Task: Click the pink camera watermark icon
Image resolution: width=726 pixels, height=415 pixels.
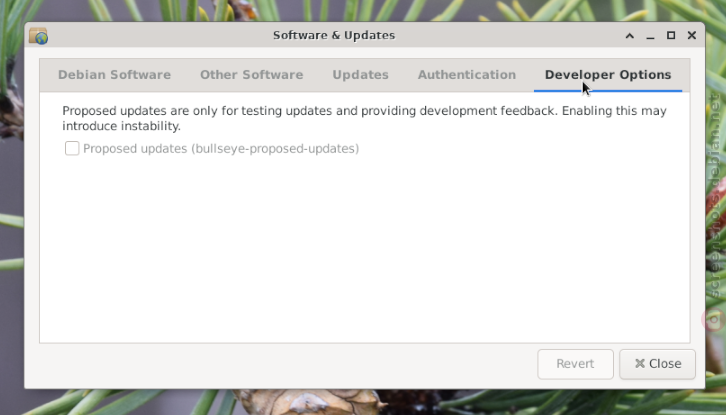Action: pyautogui.click(x=715, y=319)
